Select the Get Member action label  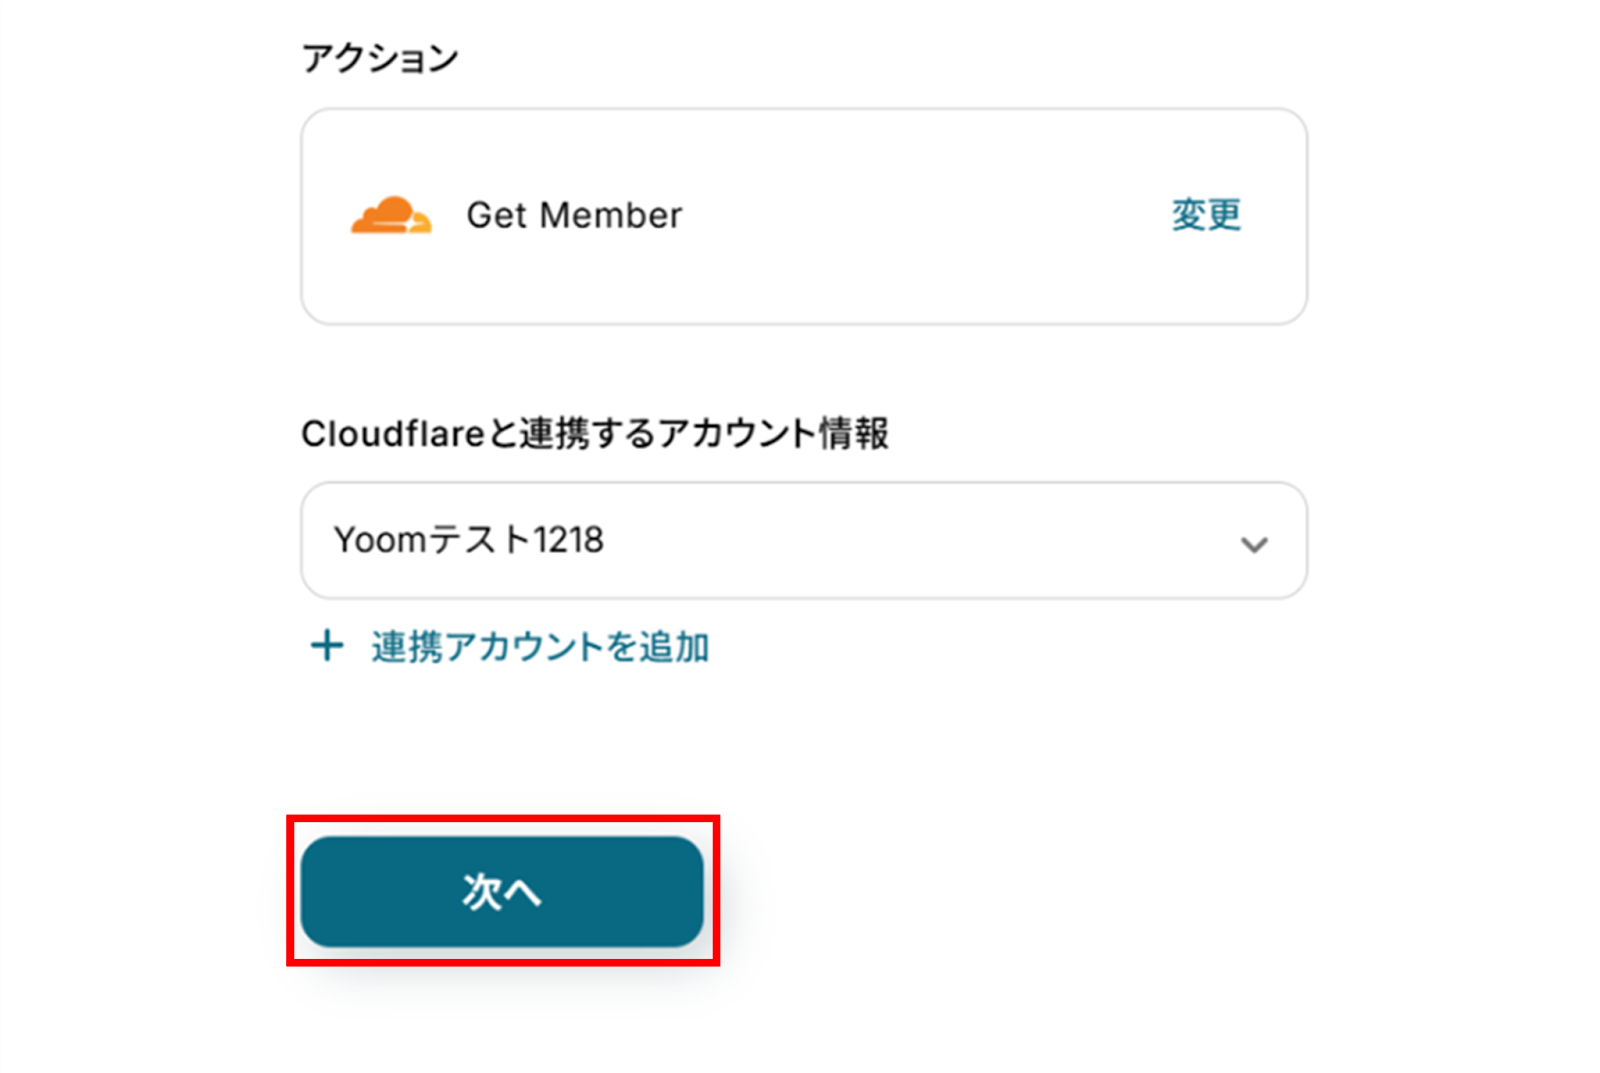tap(574, 216)
